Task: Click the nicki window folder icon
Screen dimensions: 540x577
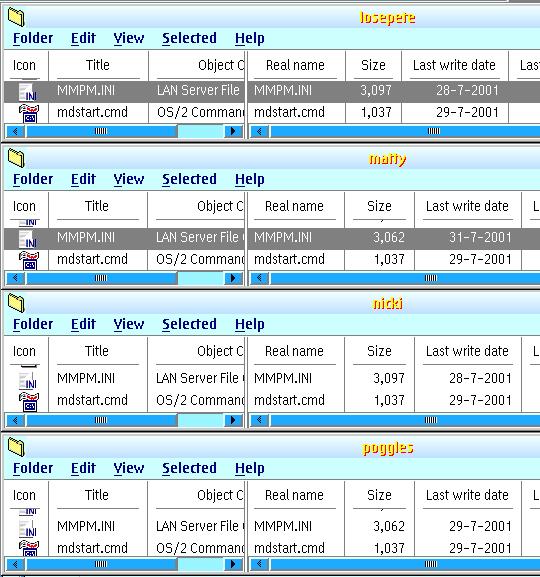Action: pyautogui.click(x=16, y=304)
